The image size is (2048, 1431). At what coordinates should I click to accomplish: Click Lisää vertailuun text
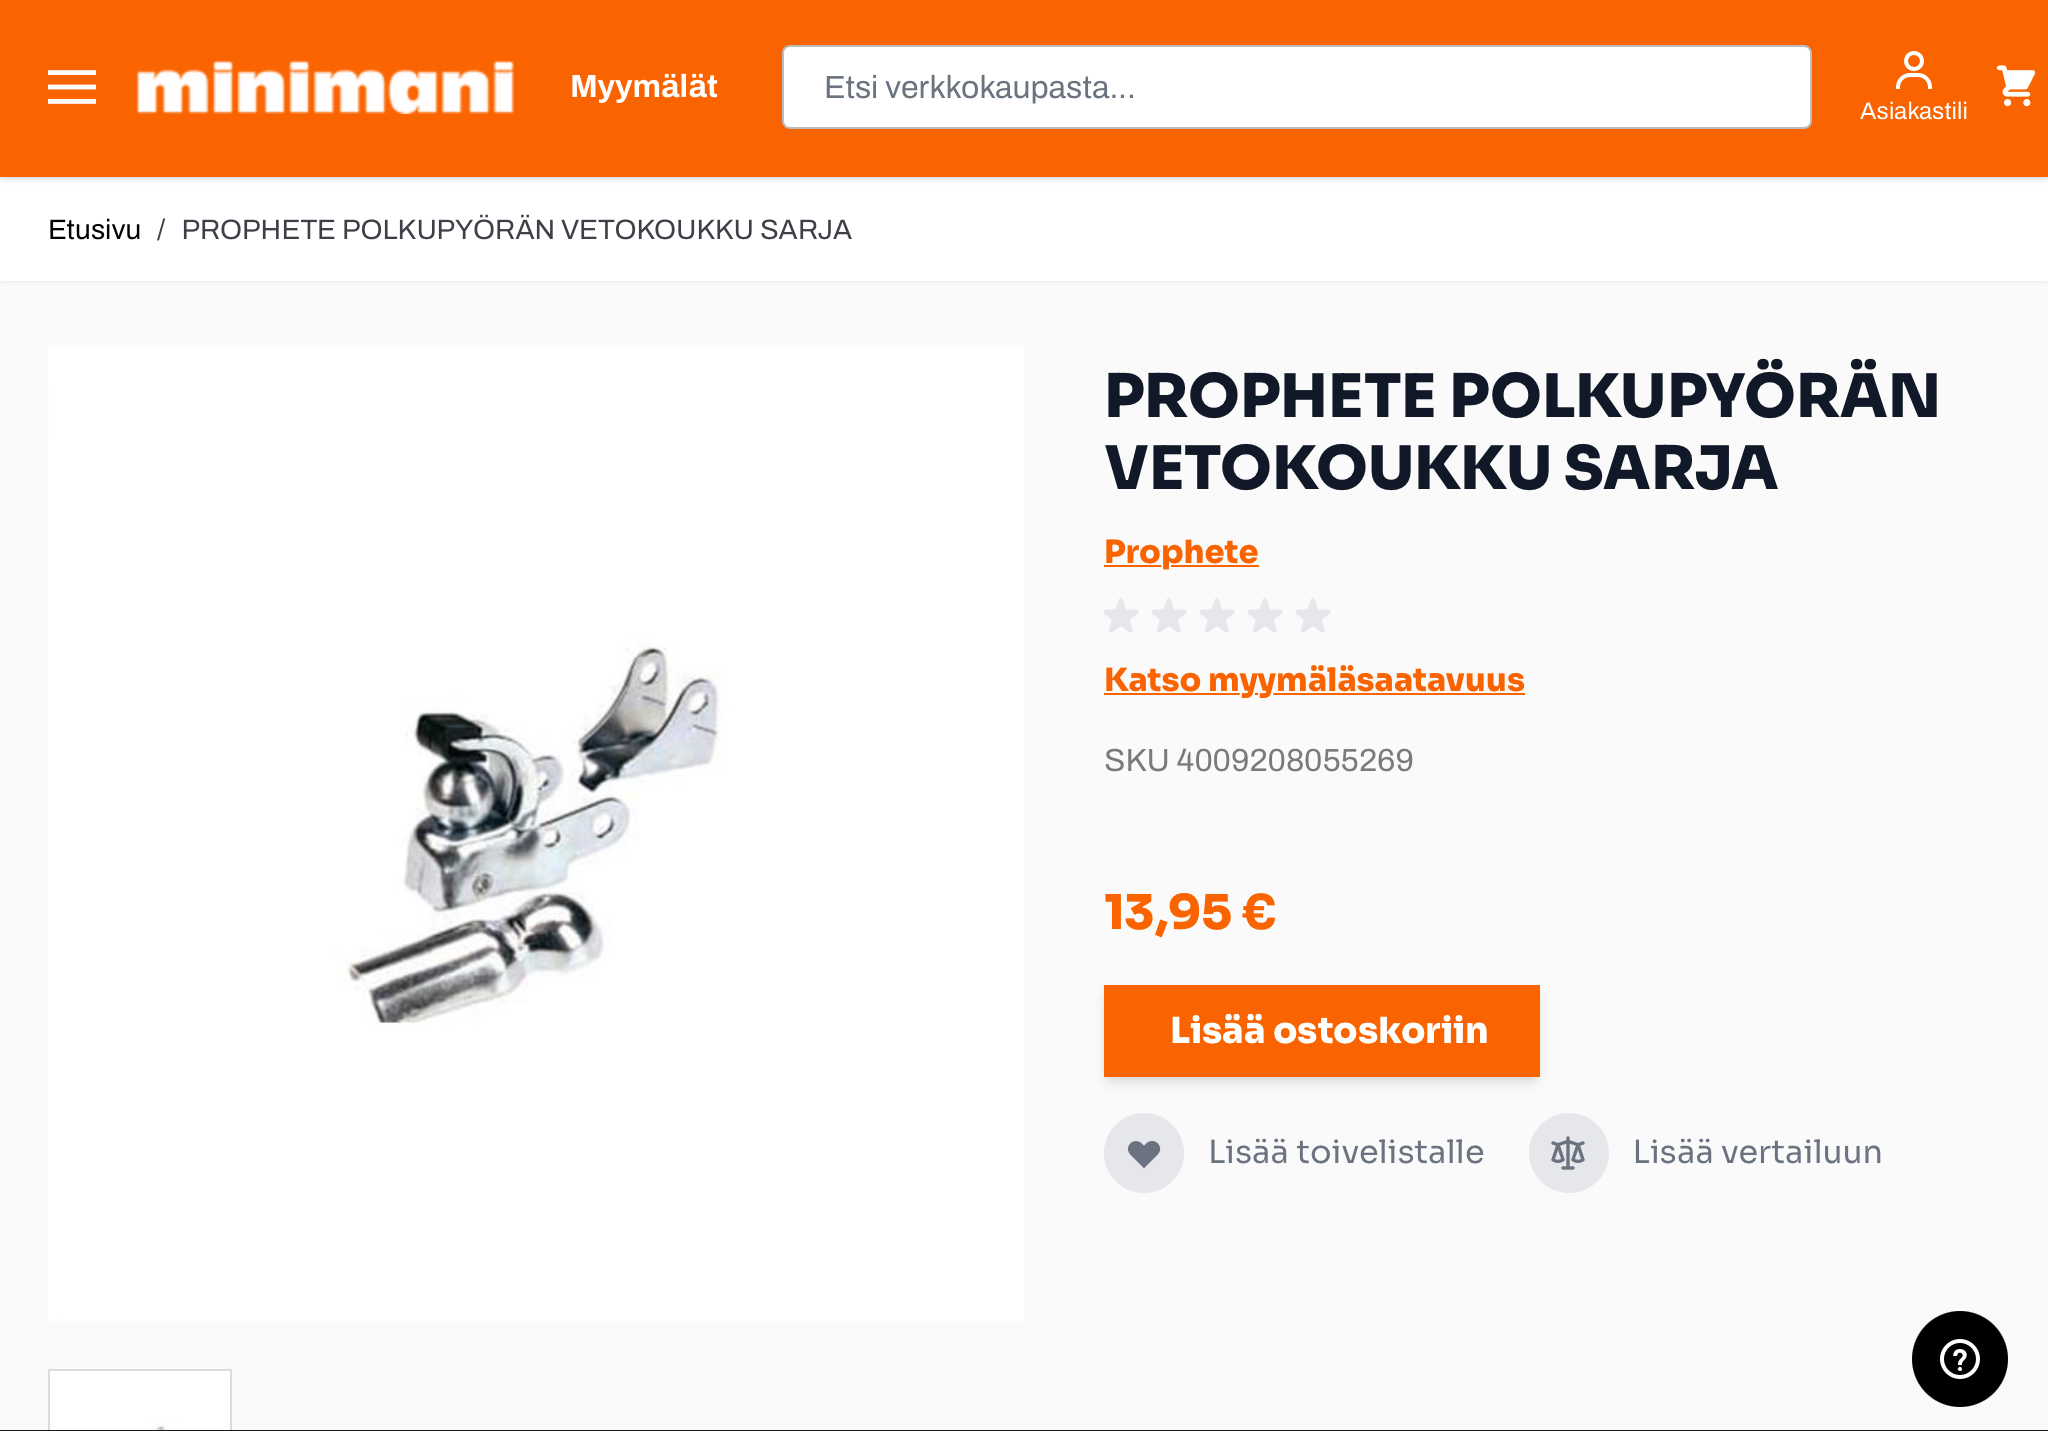coord(1757,1152)
